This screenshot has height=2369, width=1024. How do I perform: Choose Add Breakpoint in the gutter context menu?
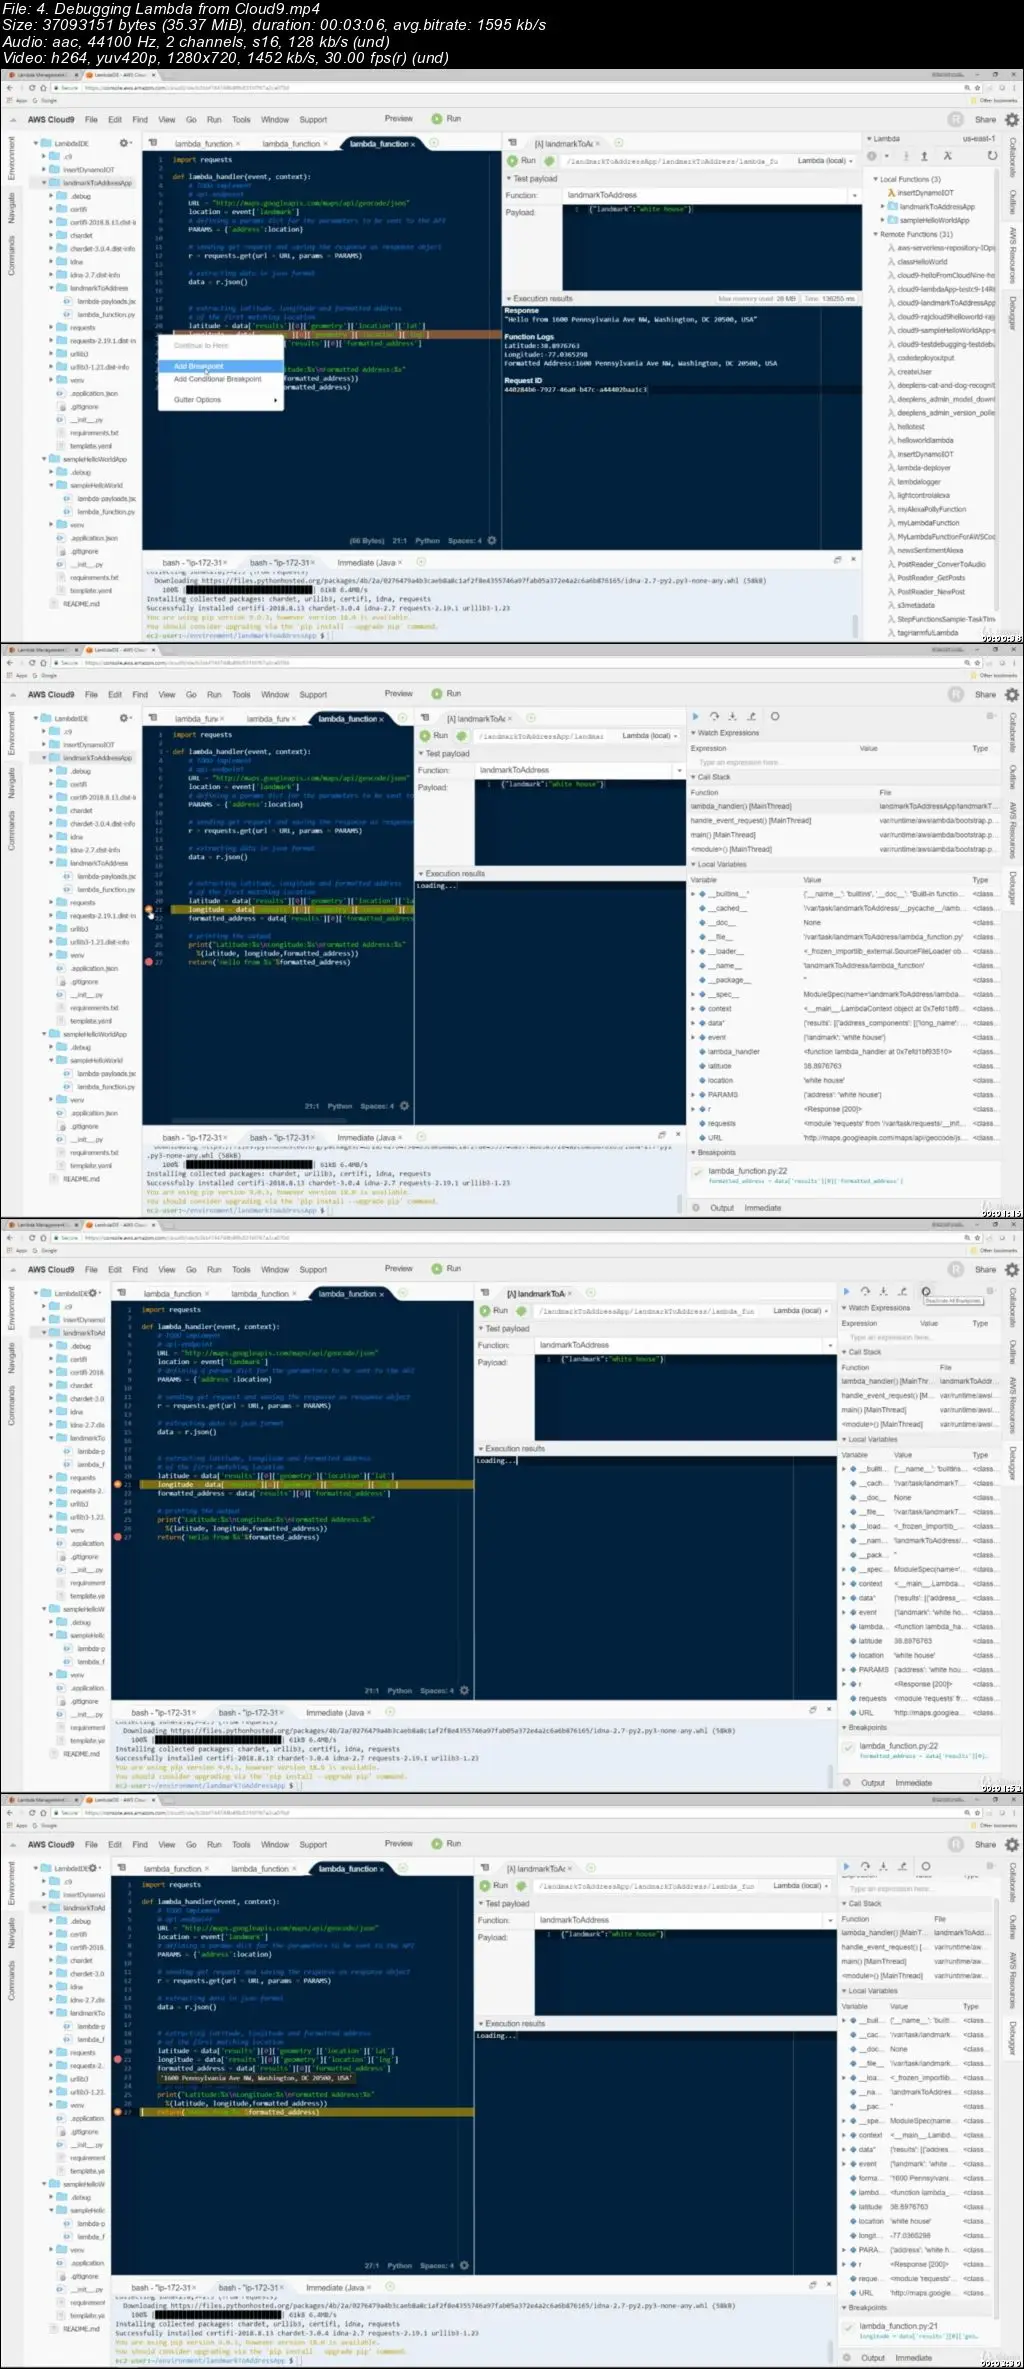tap(221, 366)
